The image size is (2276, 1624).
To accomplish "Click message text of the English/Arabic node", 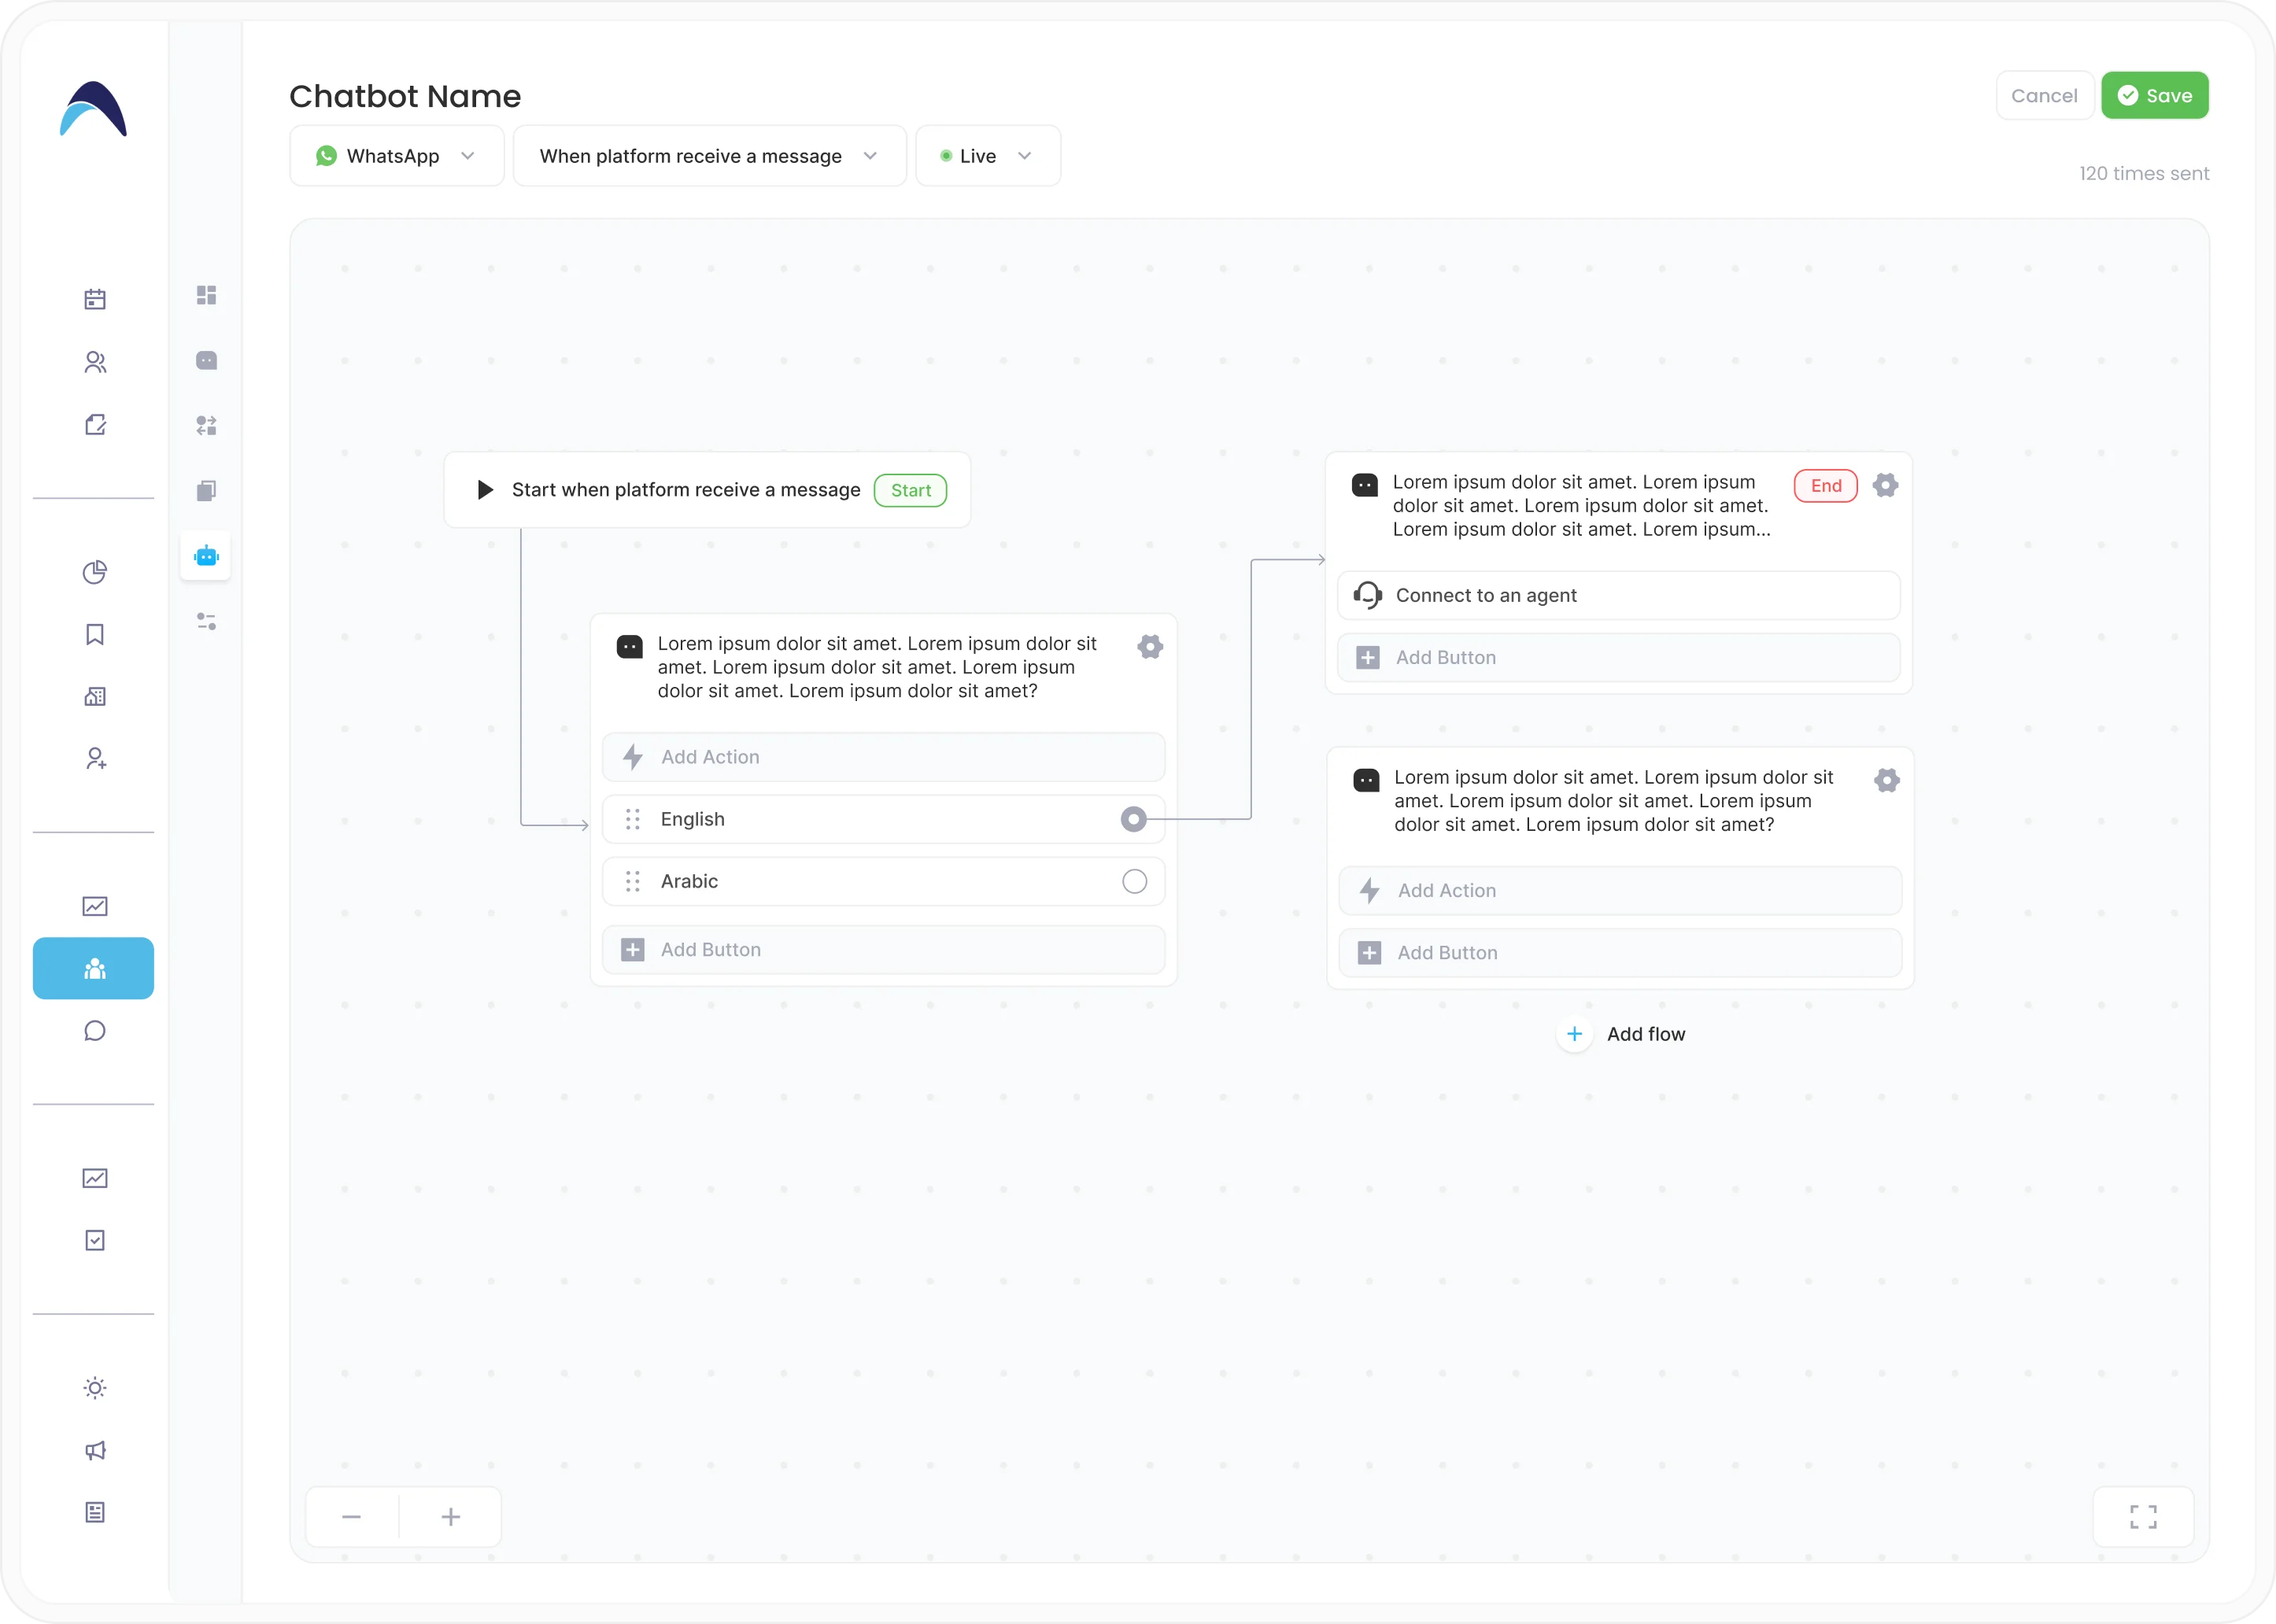I will (877, 667).
